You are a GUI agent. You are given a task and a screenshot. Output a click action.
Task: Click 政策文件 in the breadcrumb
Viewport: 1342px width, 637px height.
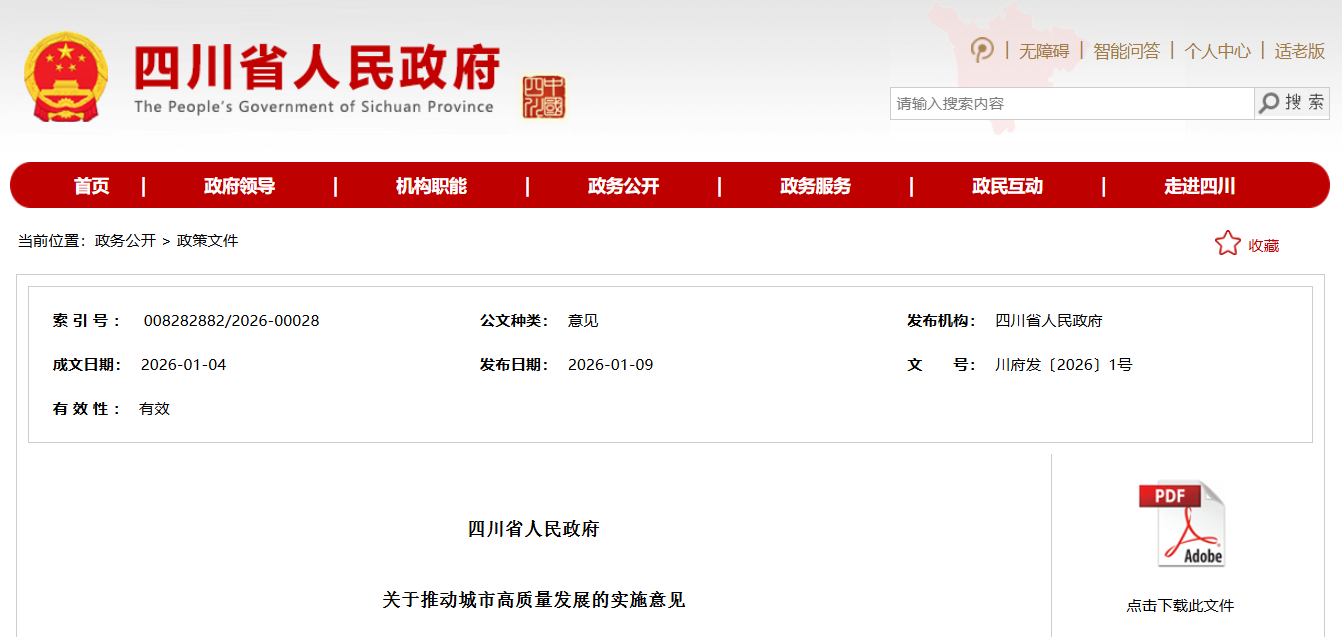(208, 241)
